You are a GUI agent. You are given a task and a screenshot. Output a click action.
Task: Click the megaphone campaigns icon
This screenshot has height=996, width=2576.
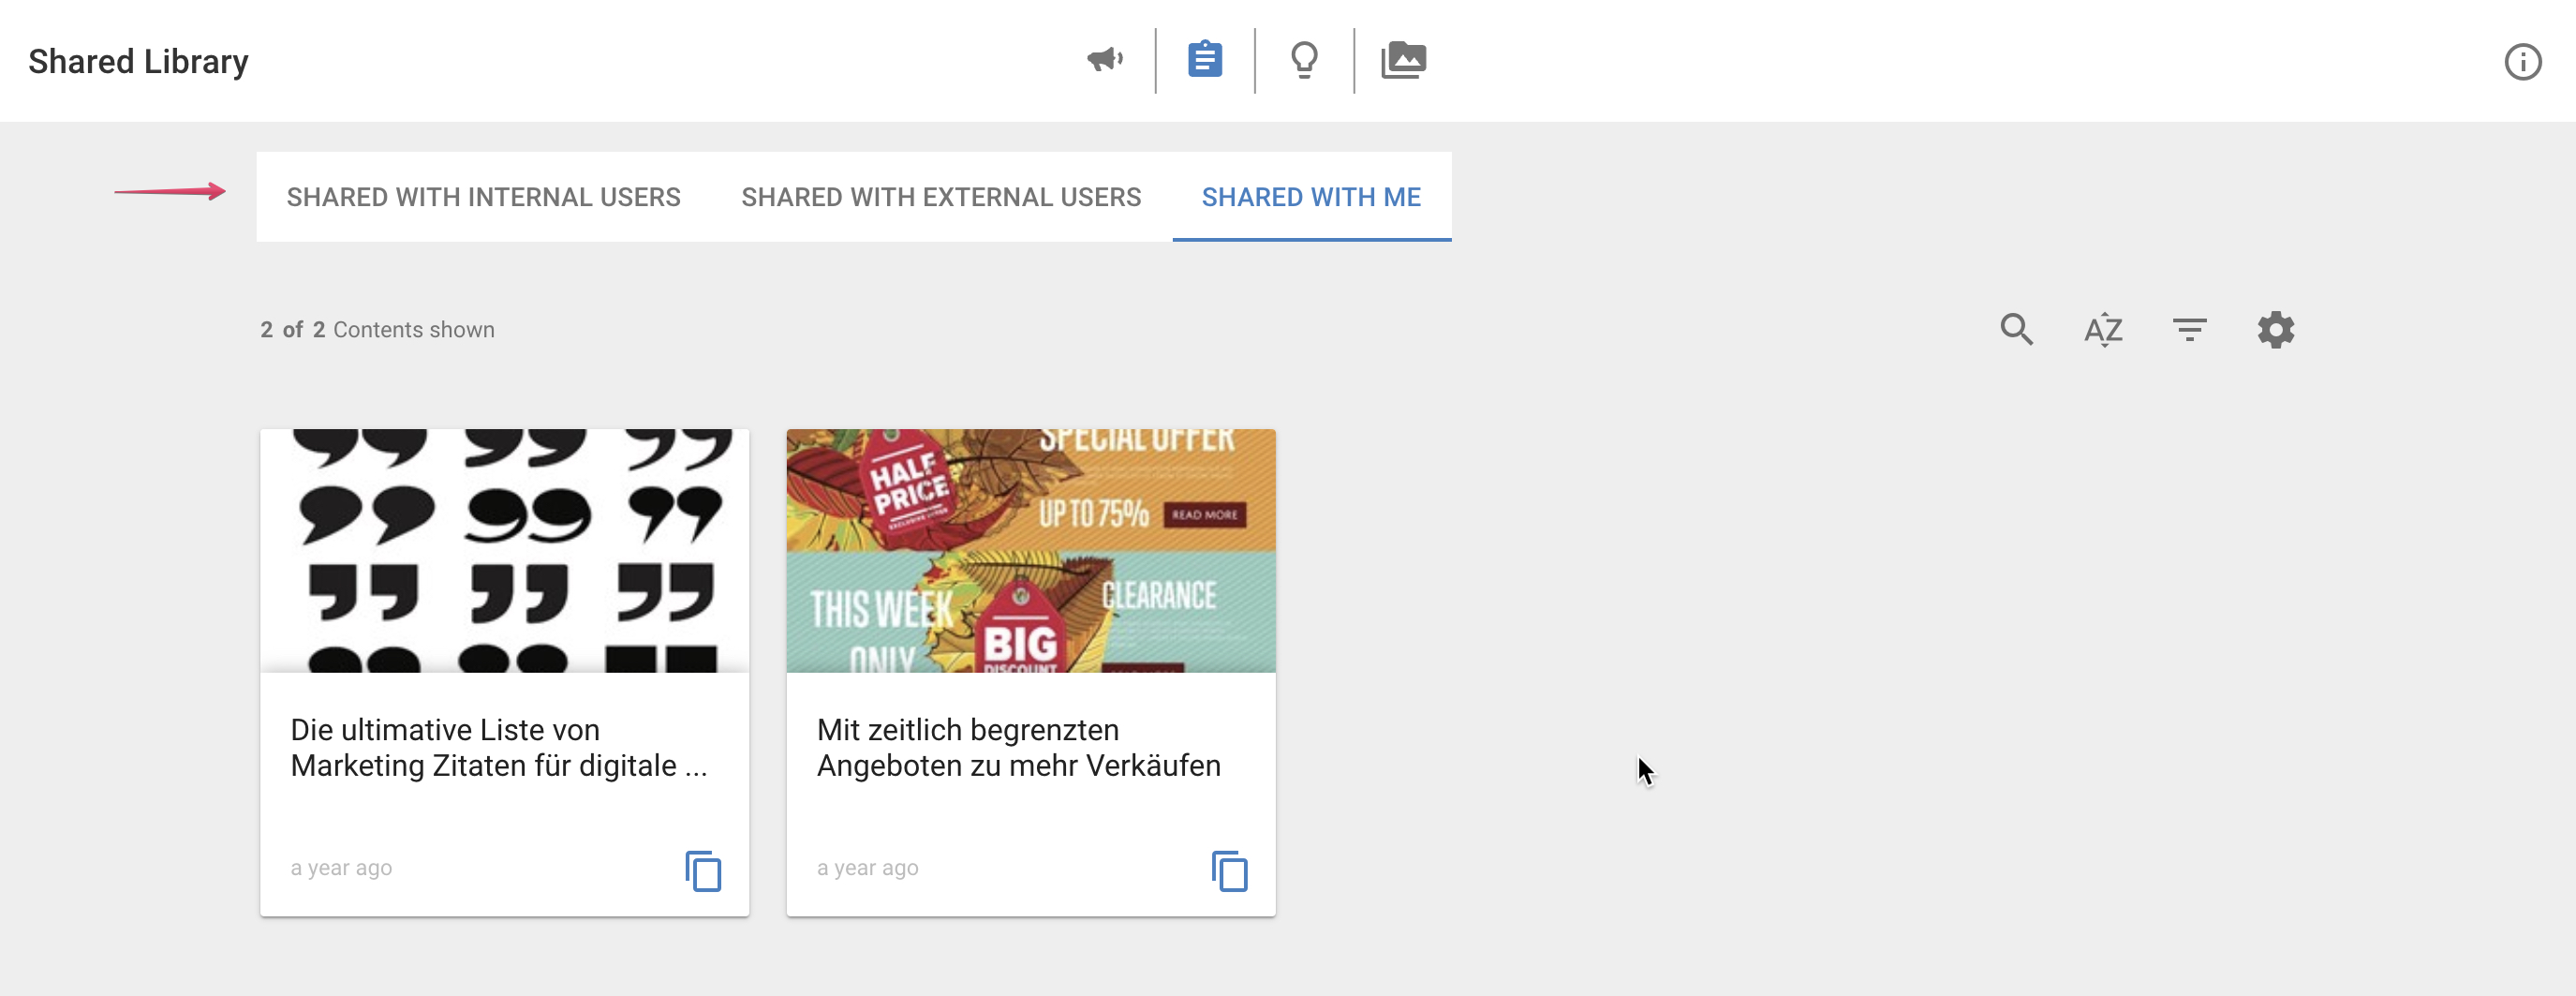pos(1105,60)
